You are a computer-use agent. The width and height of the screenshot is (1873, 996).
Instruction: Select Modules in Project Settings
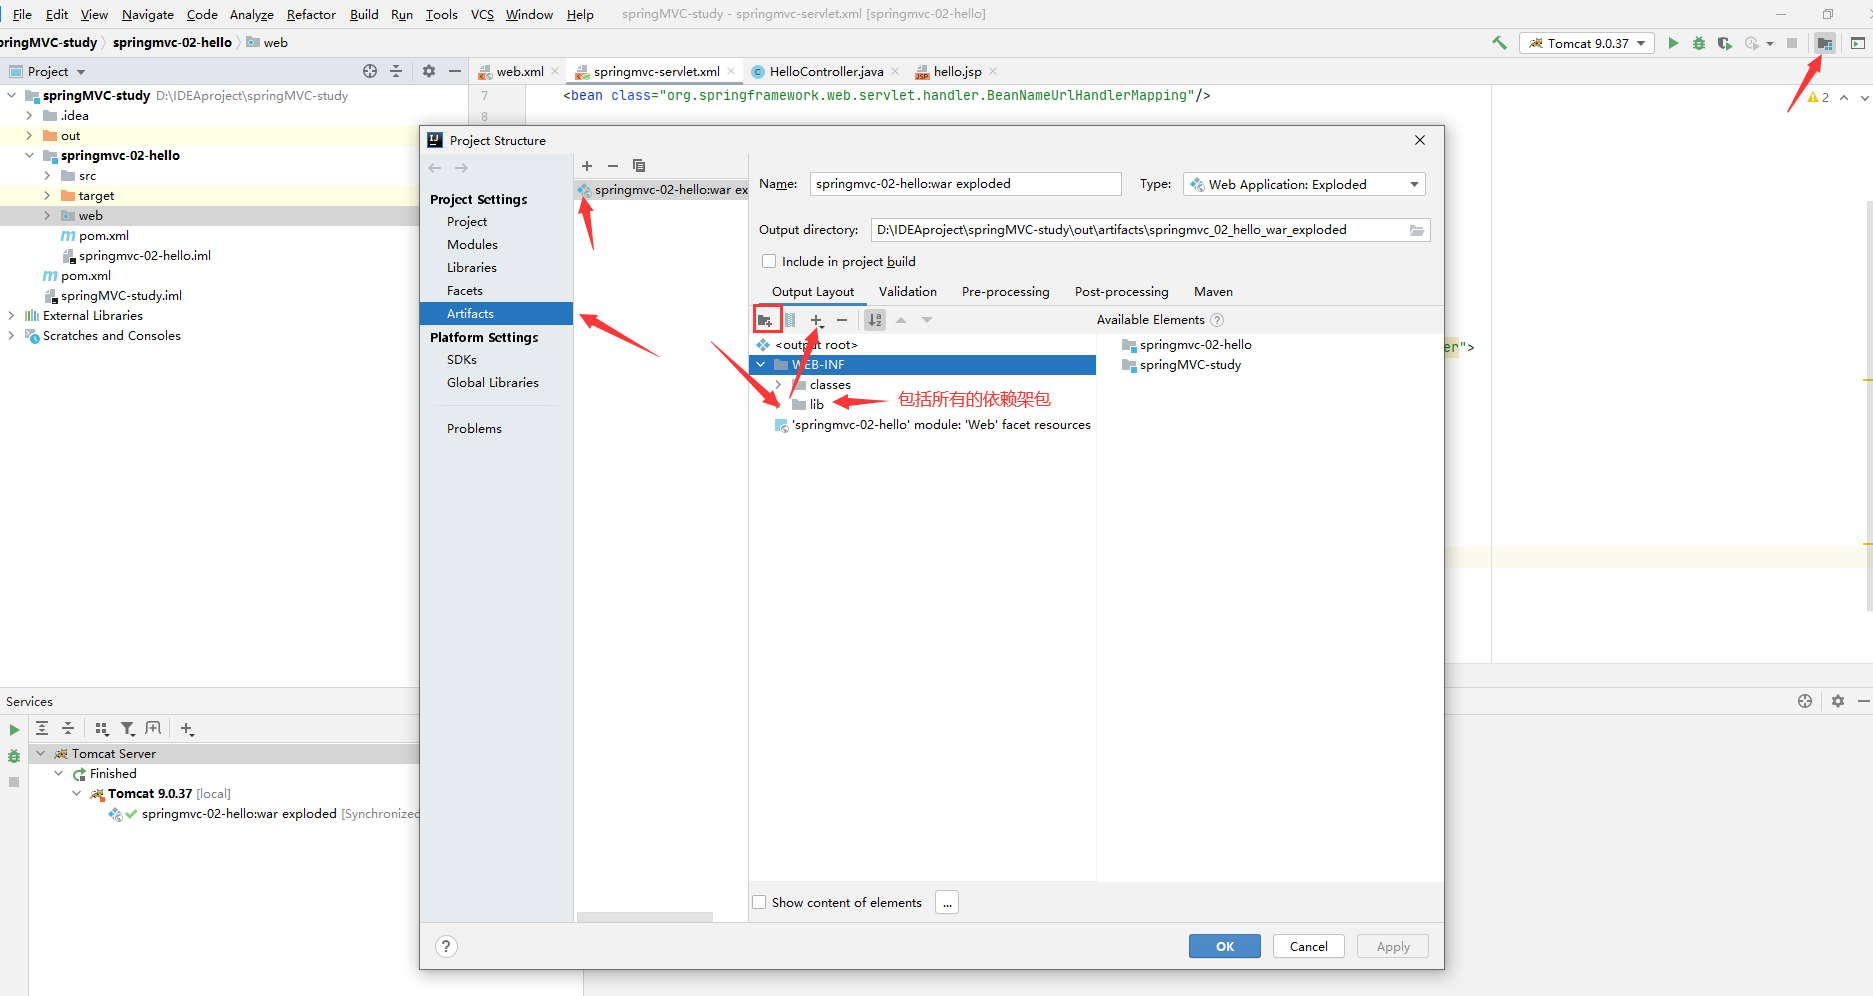pyautogui.click(x=472, y=245)
